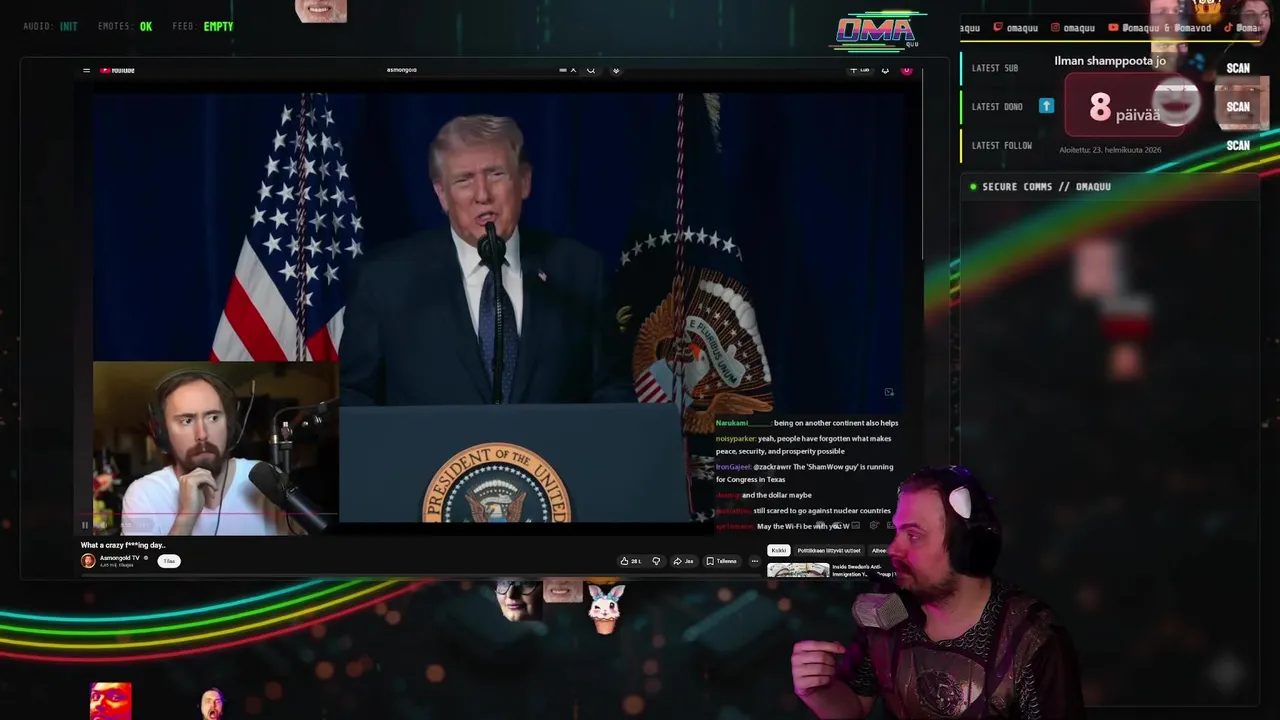Click the red face emote at bottom left

(x=111, y=701)
